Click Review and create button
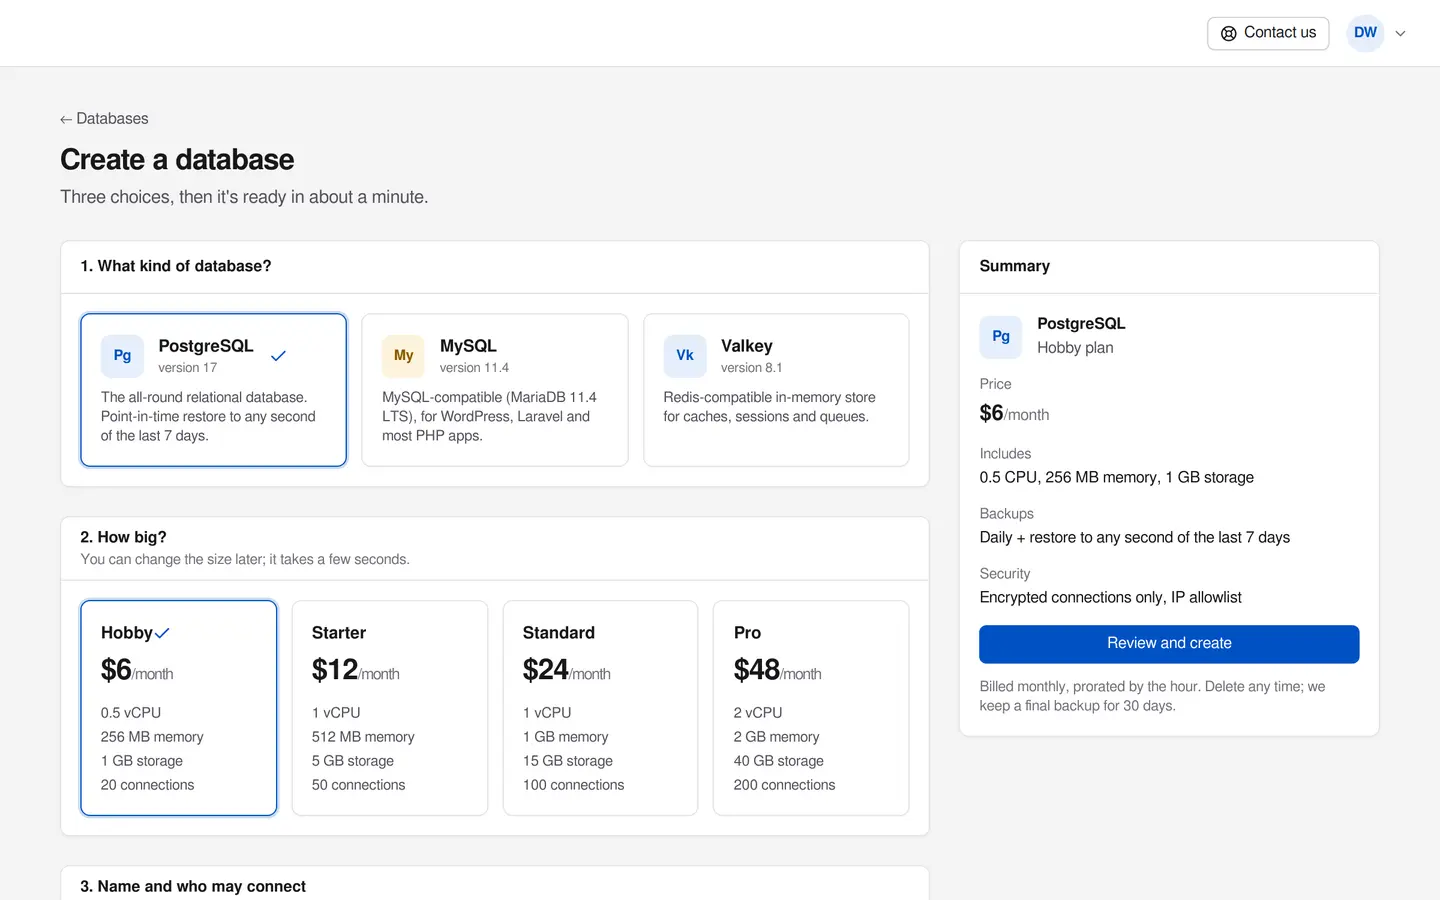This screenshot has width=1440, height=900. [1169, 644]
